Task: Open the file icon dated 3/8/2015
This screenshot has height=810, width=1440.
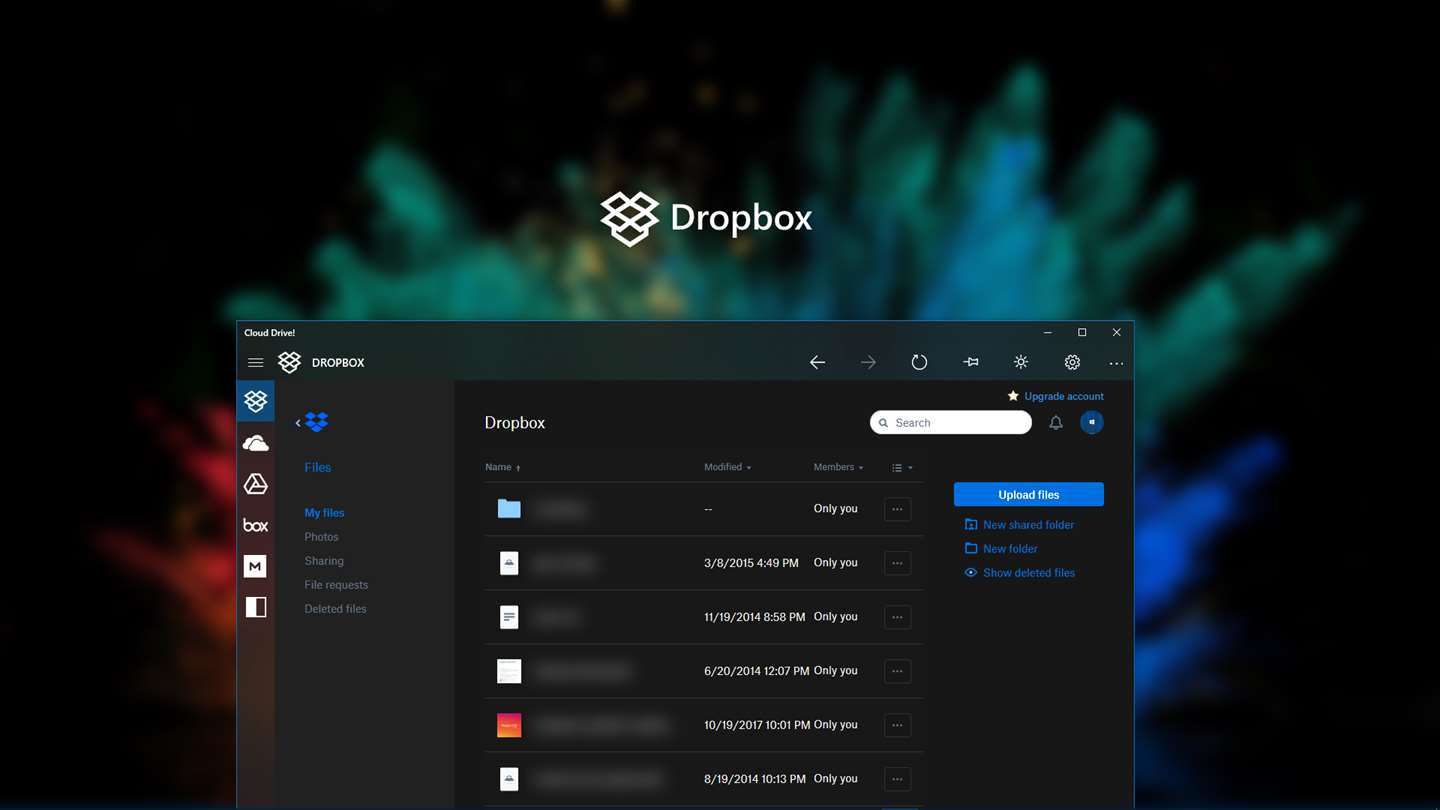Action: (509, 563)
